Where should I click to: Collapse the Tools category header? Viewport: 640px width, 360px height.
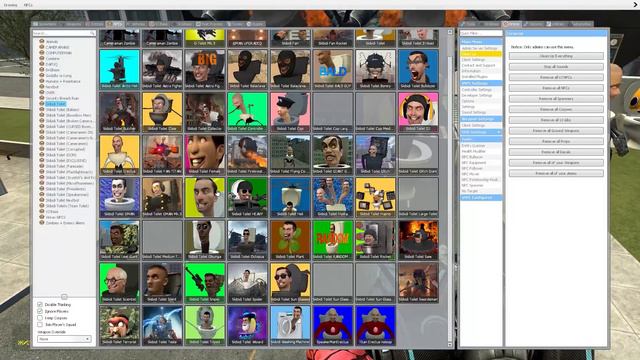point(481,139)
